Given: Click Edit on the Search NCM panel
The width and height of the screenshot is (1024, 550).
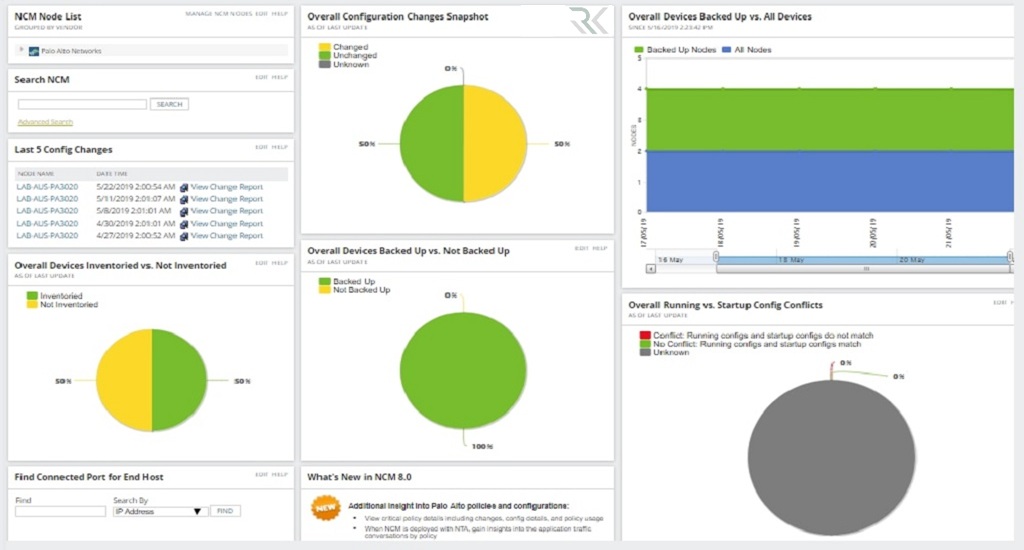Looking at the screenshot, I should click(x=261, y=77).
